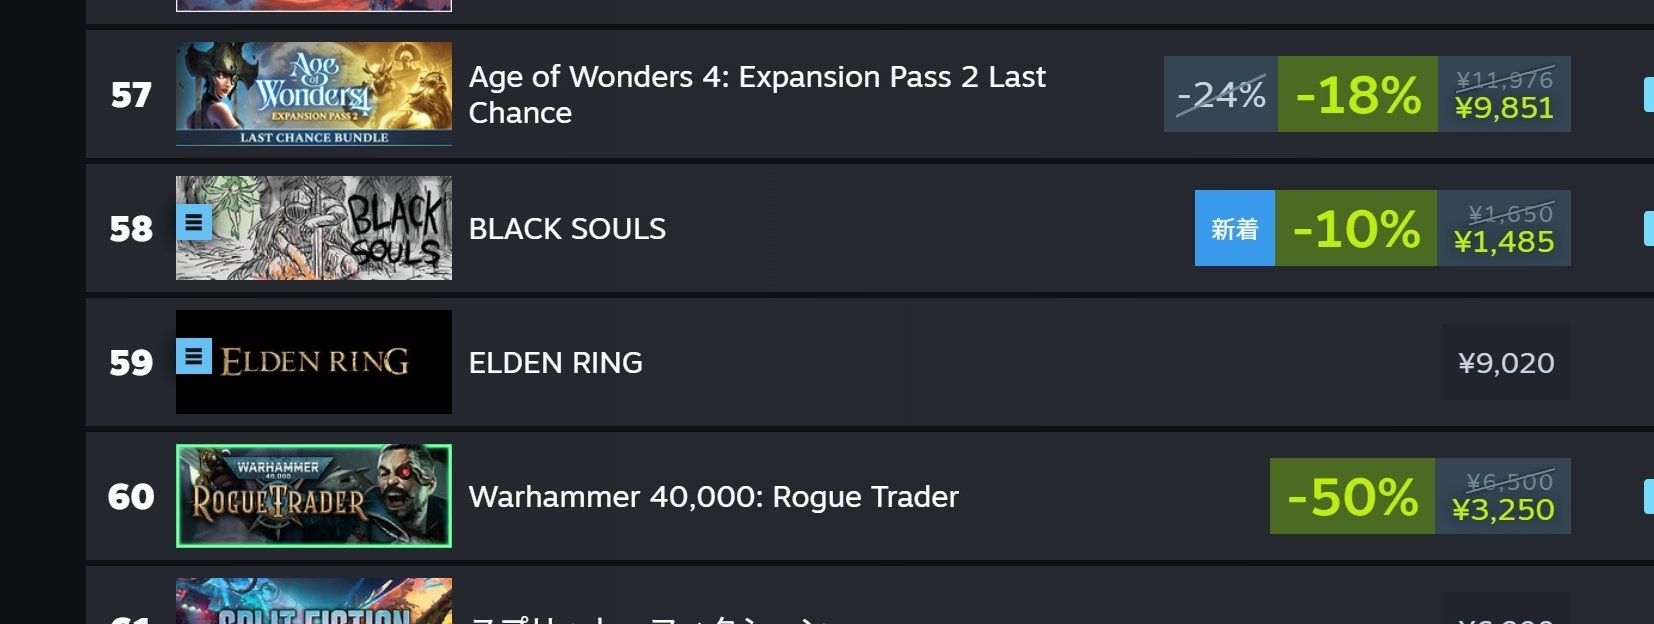1654x624 pixels.
Task: Open the BLACK SOULS title link
Action: (x=567, y=229)
